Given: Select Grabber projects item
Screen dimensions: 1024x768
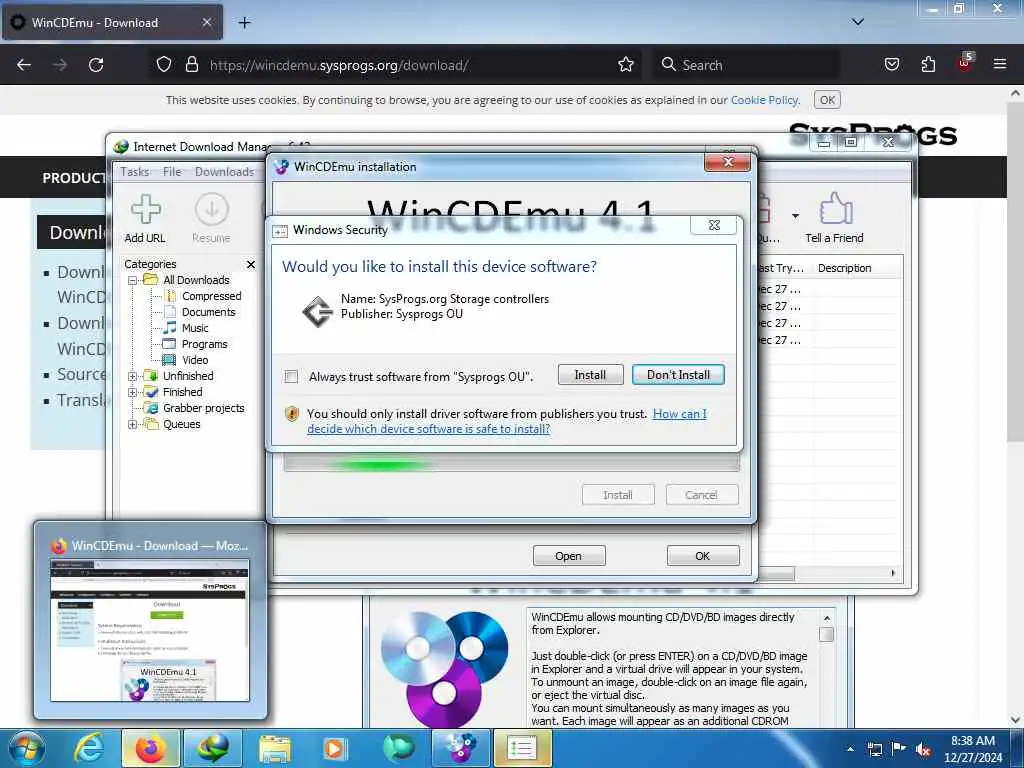Looking at the screenshot, I should [x=203, y=408].
